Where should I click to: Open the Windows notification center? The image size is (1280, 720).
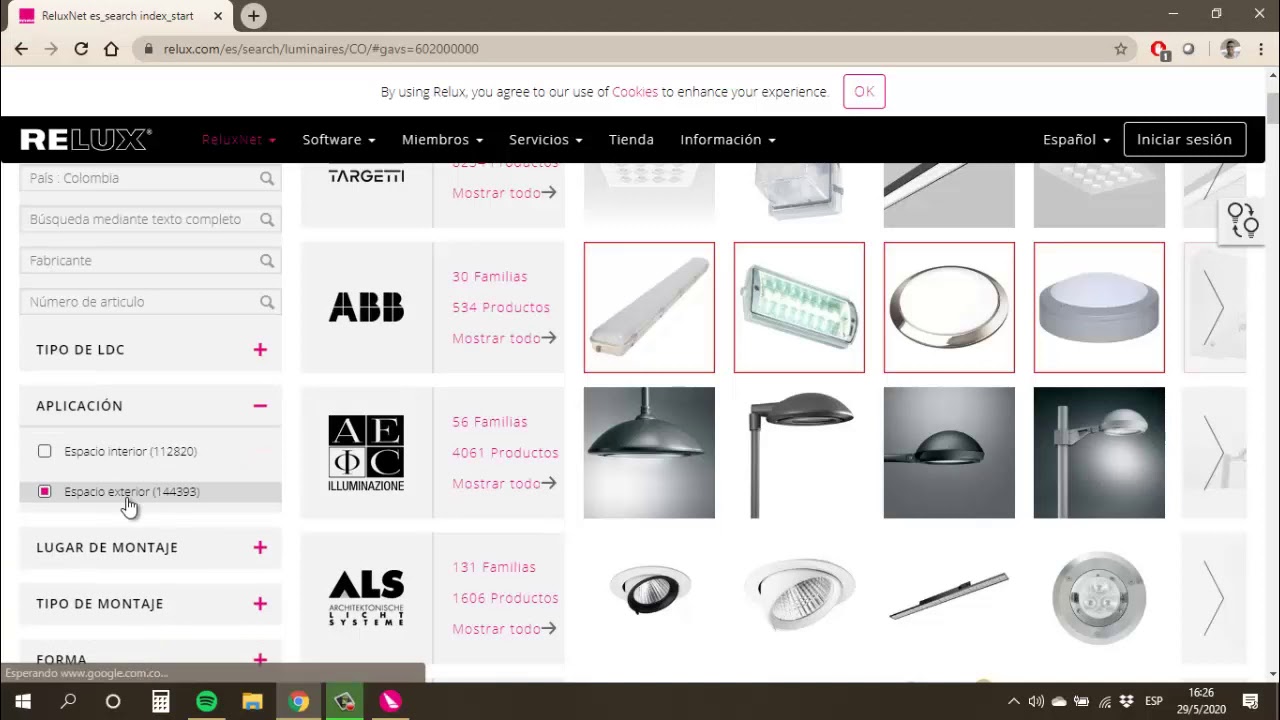[1250, 701]
